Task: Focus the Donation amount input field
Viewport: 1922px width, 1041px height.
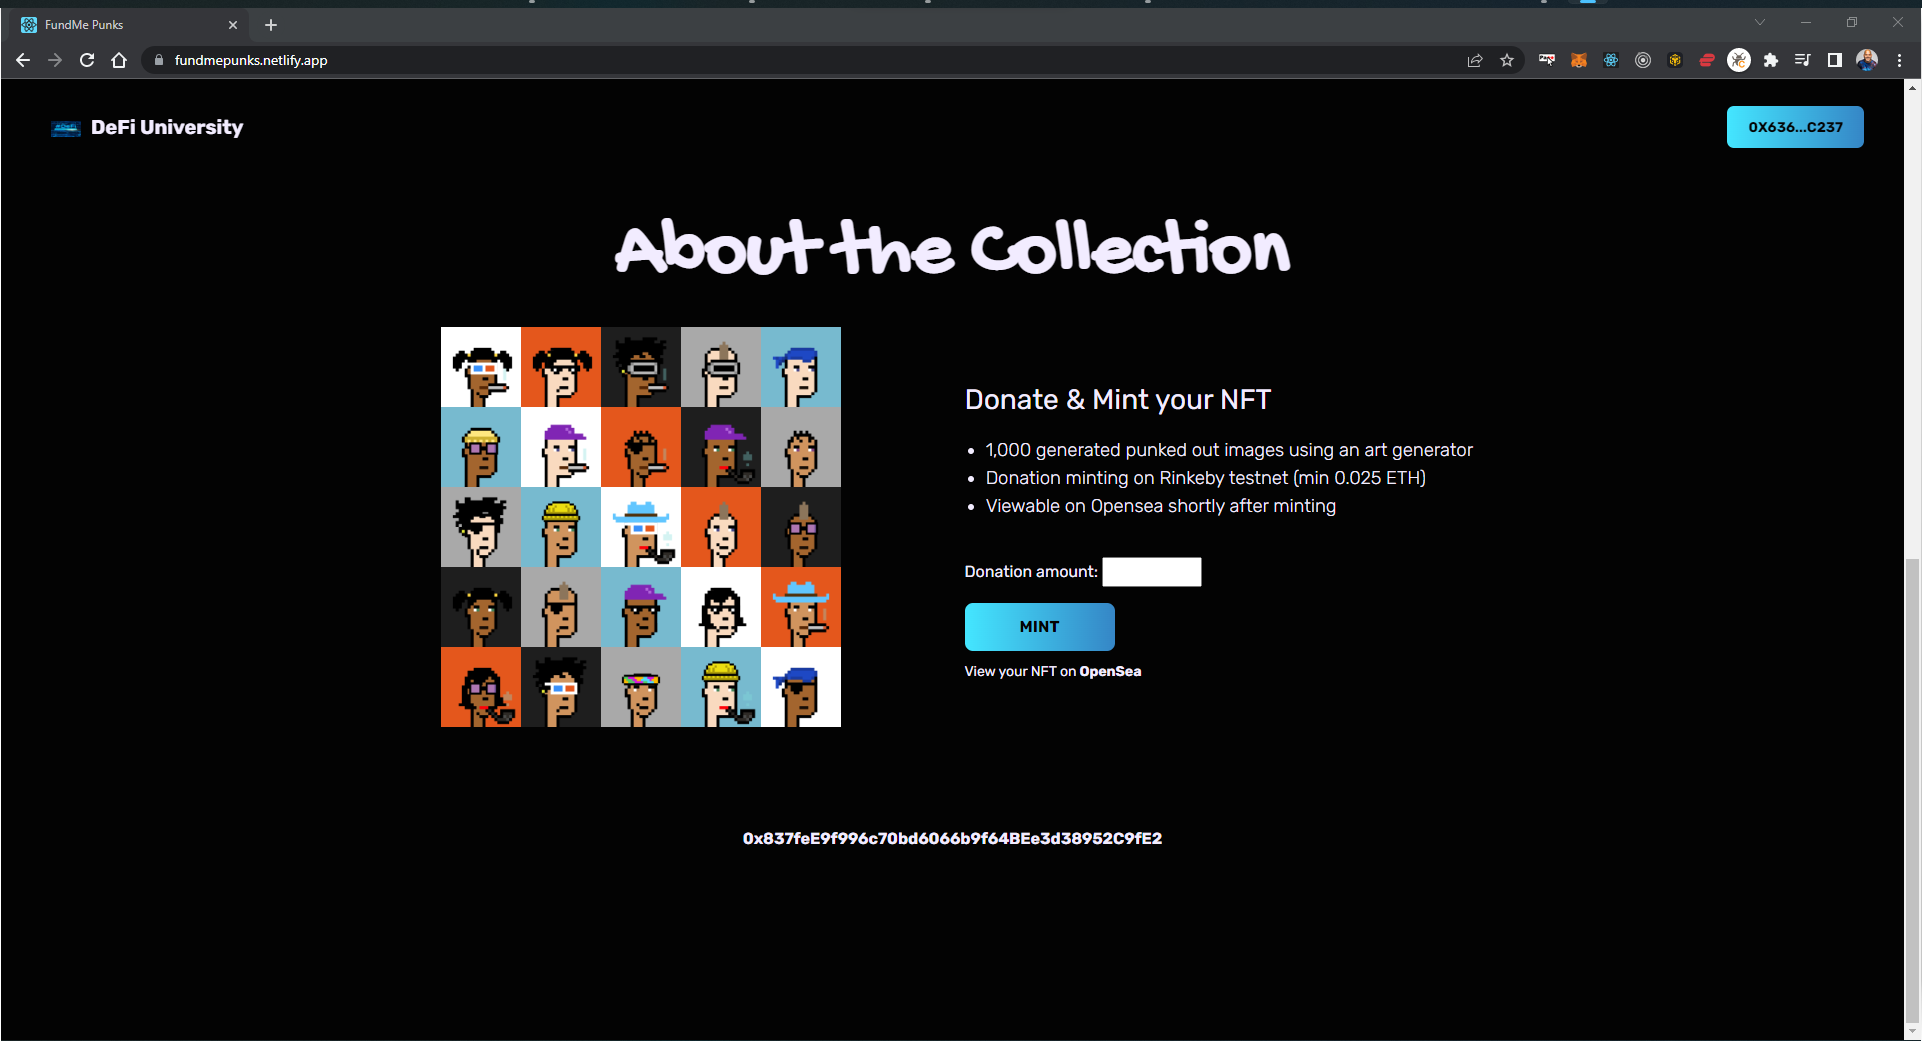Action: point(1152,572)
